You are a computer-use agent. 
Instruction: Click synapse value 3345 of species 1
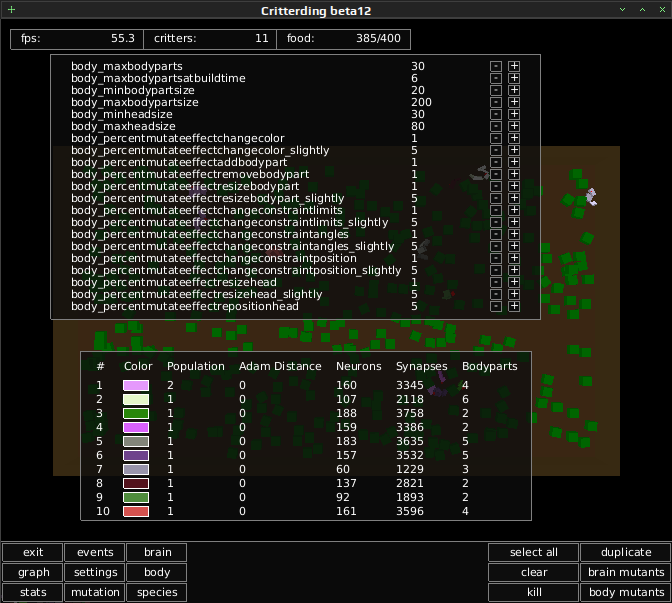click(410, 385)
